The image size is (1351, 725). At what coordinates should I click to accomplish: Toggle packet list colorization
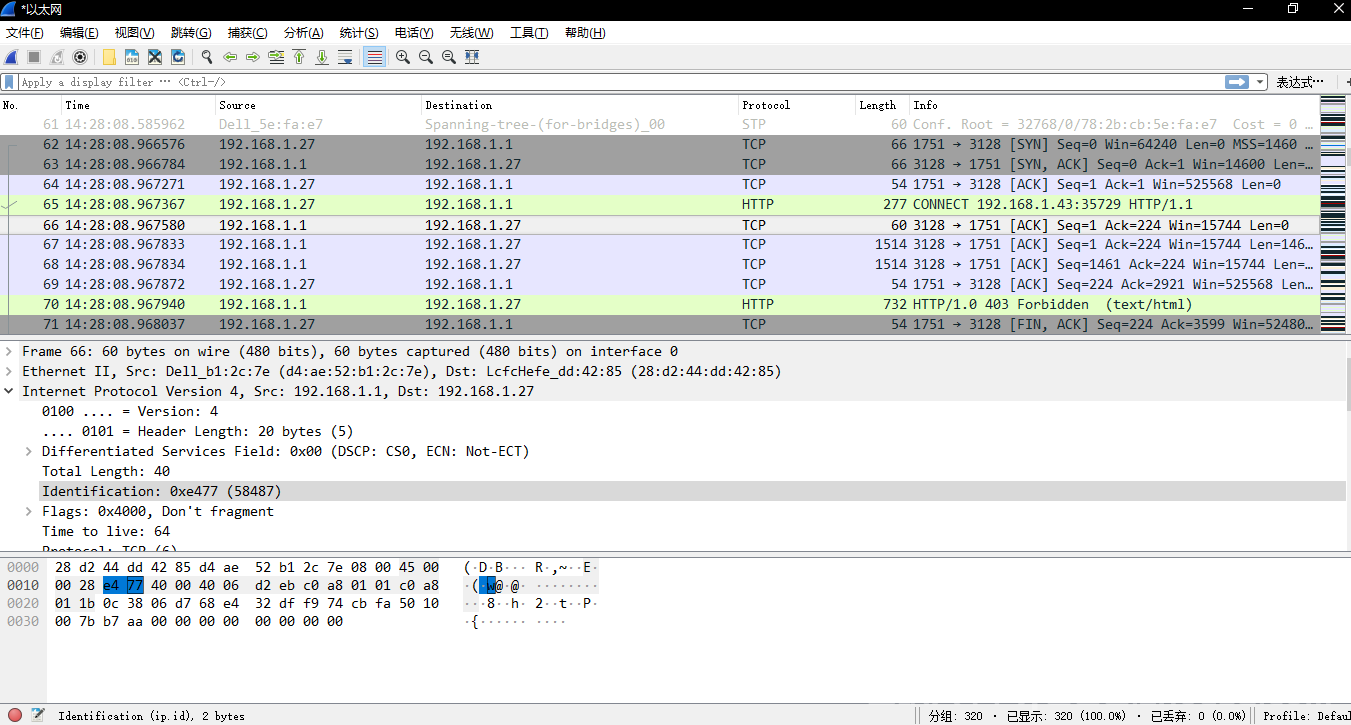(374, 57)
